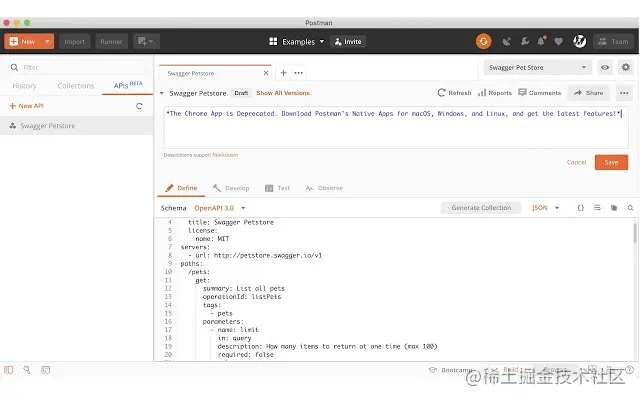Screen dimensions: 640x400
Task: Click the orange New button
Action: click(x=23, y=41)
